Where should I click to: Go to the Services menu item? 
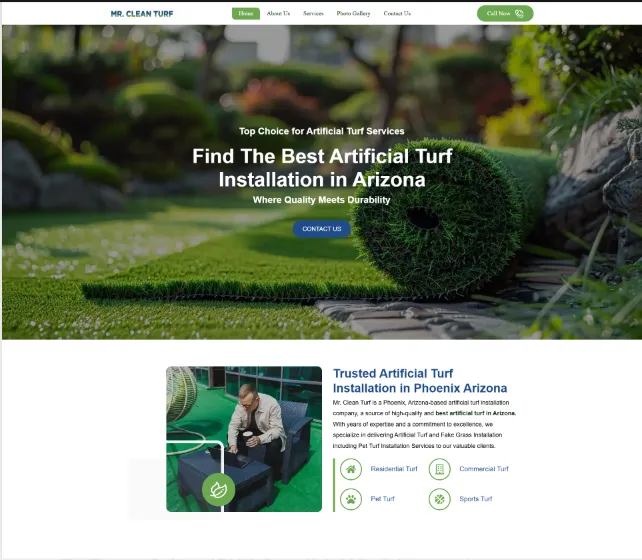313,14
